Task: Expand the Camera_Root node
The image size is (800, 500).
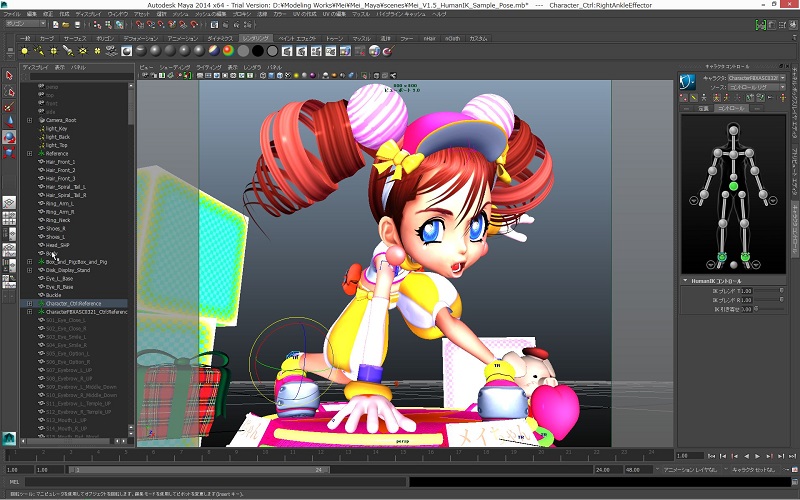Action: pos(29,120)
